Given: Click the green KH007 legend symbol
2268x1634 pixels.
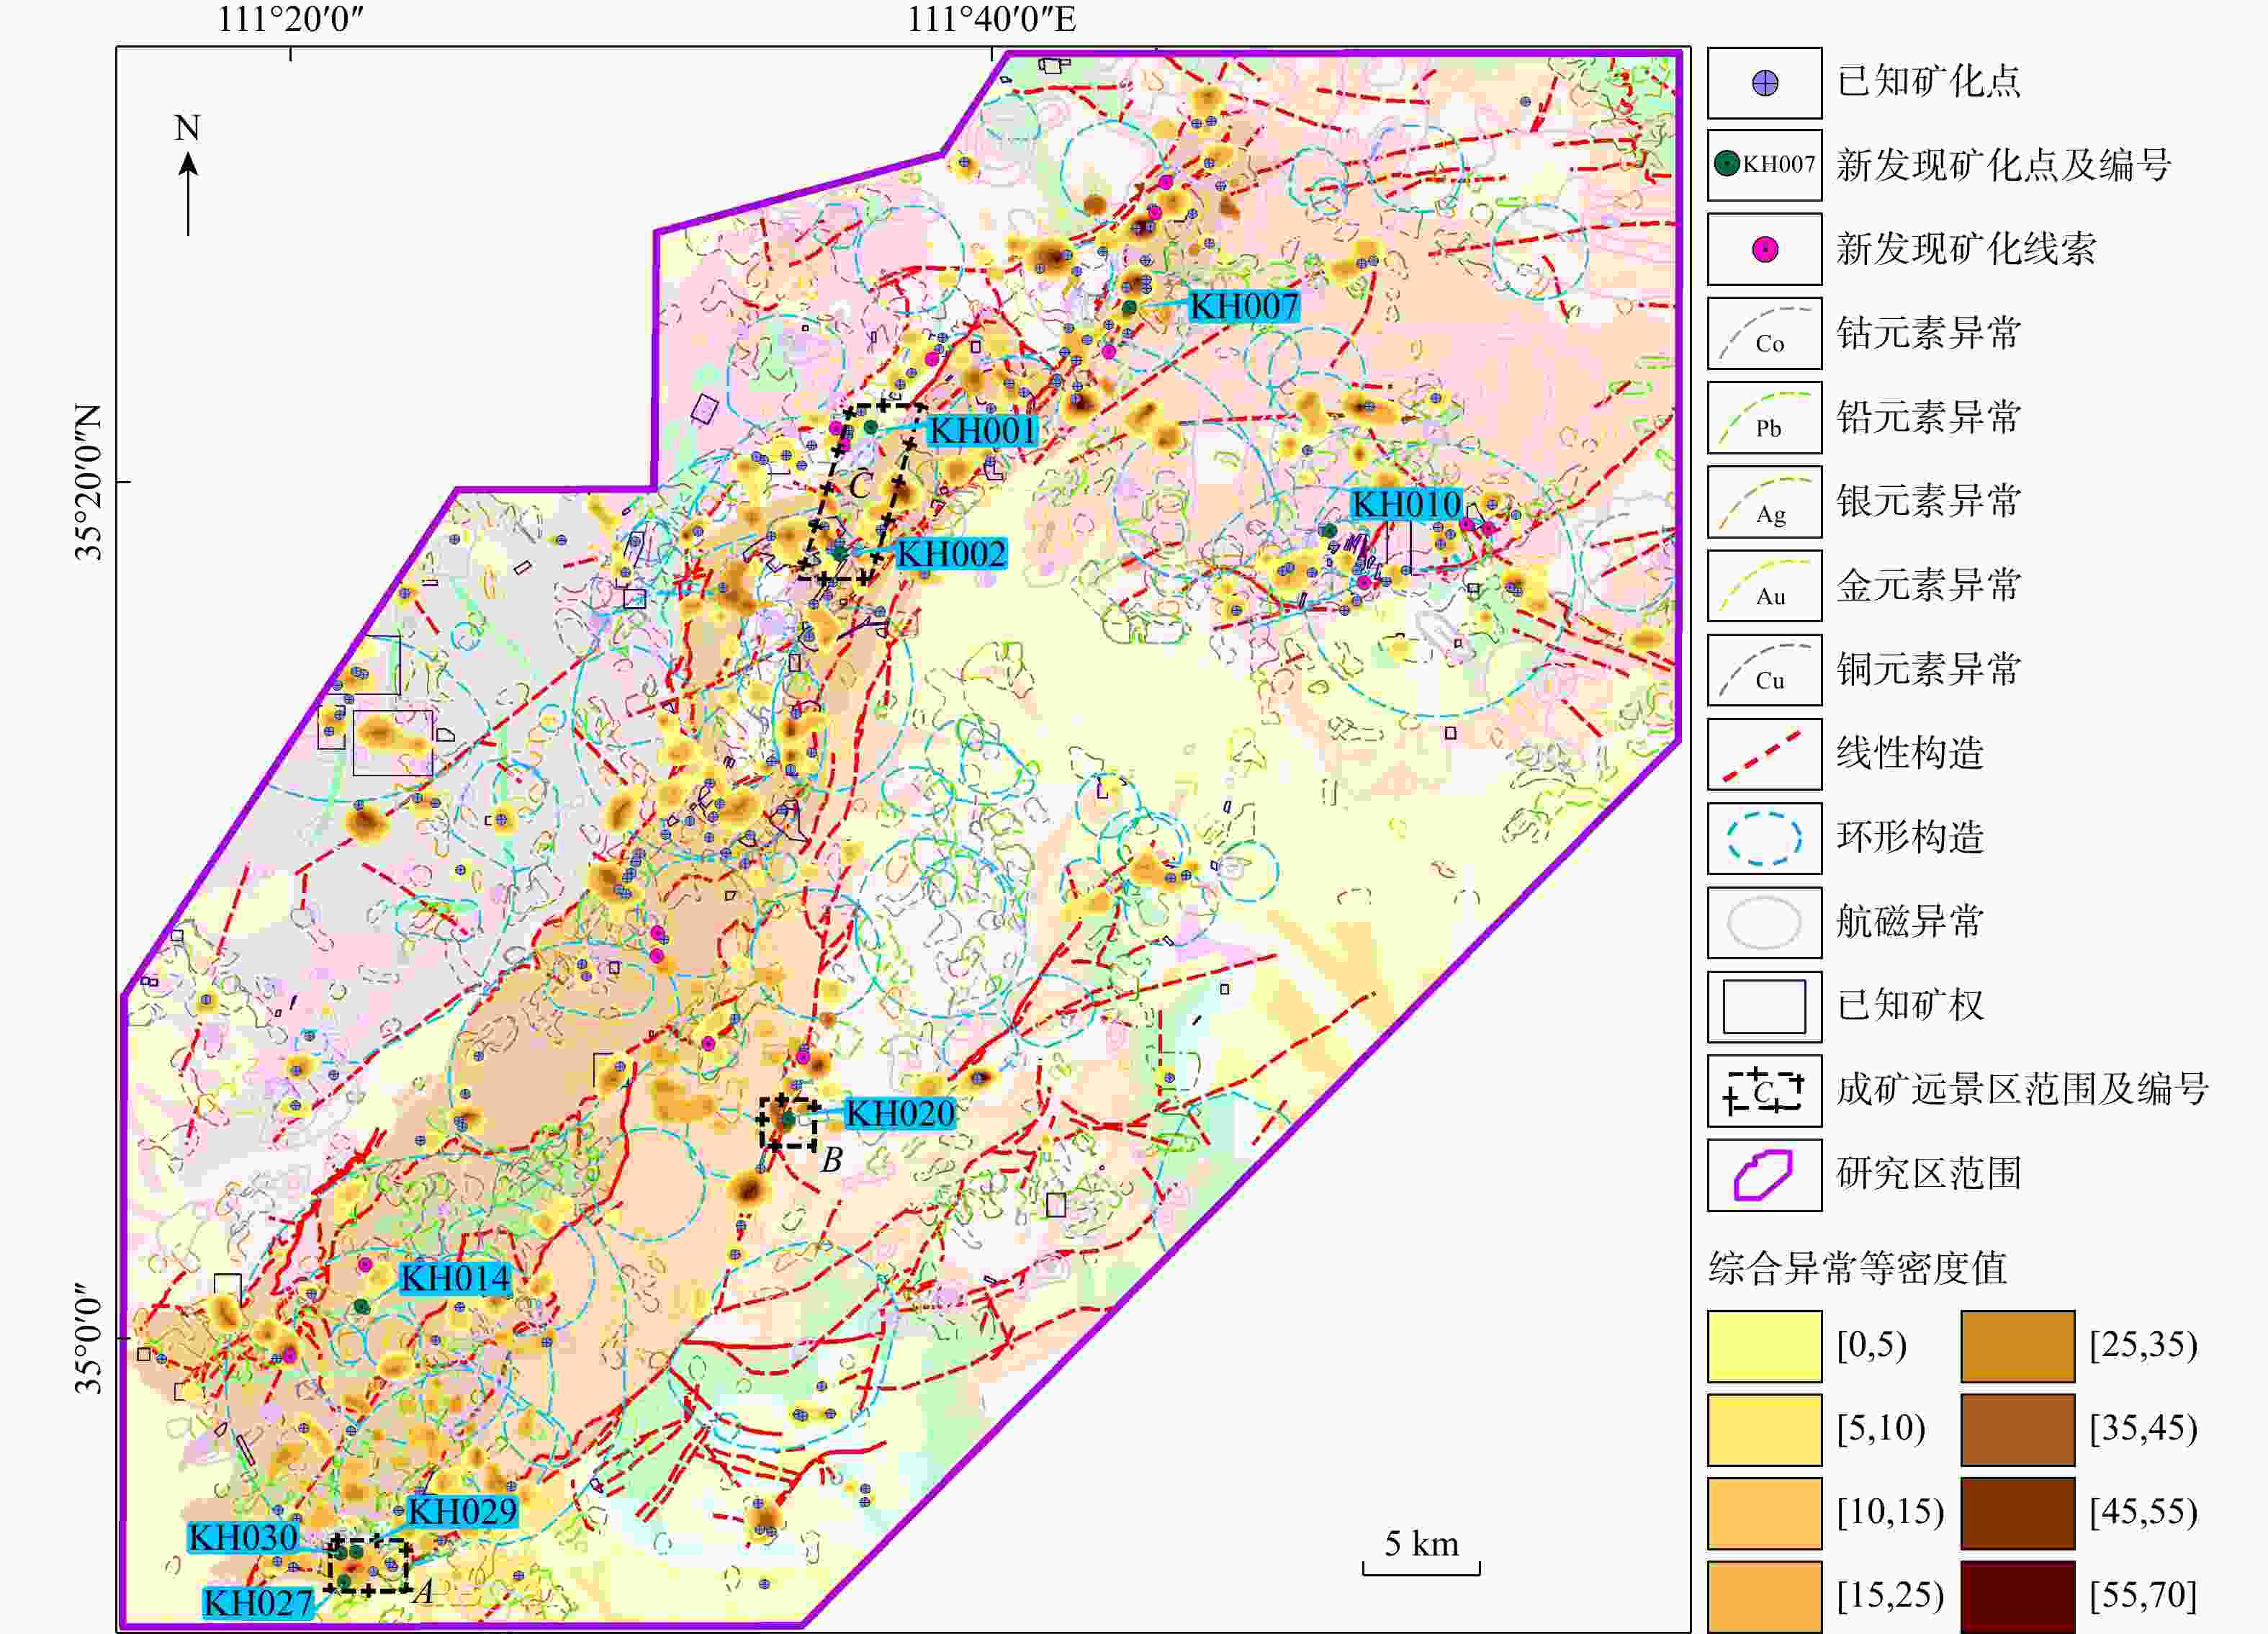Looking at the screenshot, I should [1727, 164].
